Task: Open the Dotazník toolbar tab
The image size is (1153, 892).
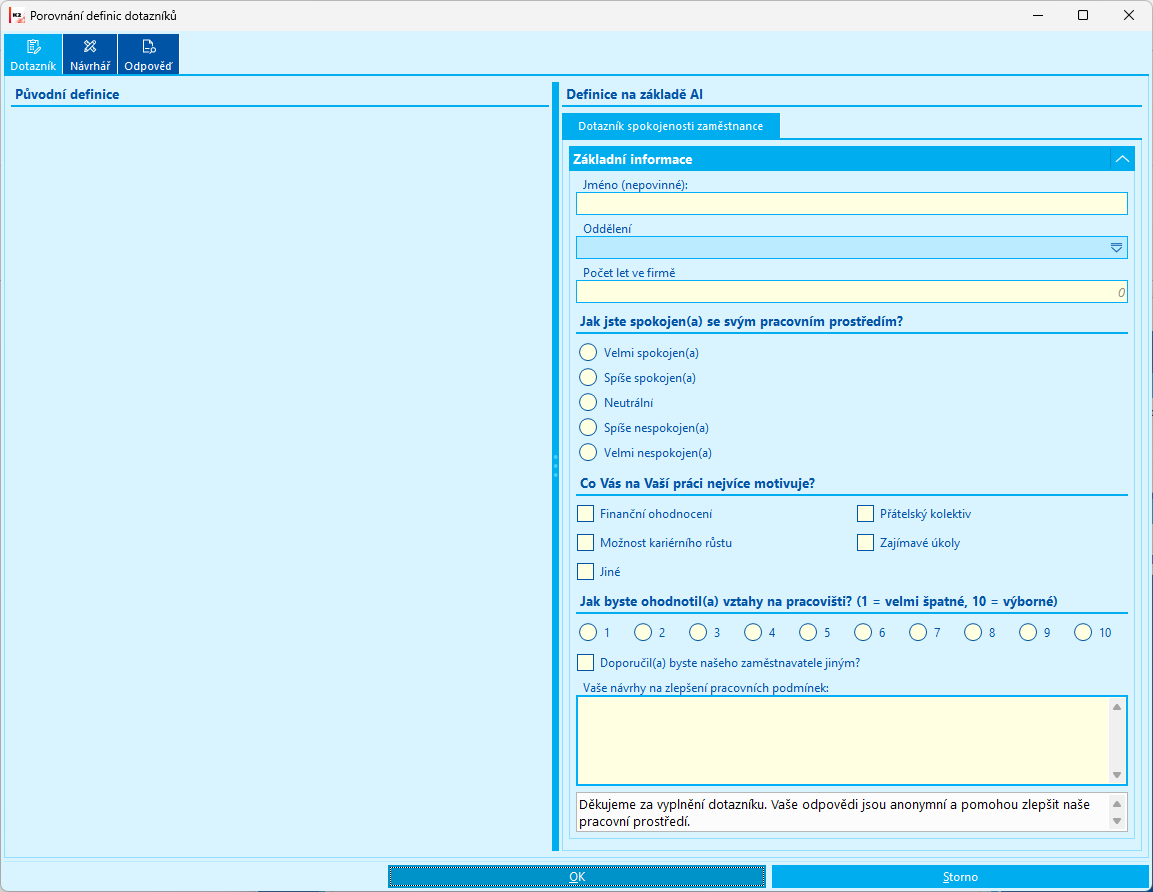Action: (x=33, y=54)
